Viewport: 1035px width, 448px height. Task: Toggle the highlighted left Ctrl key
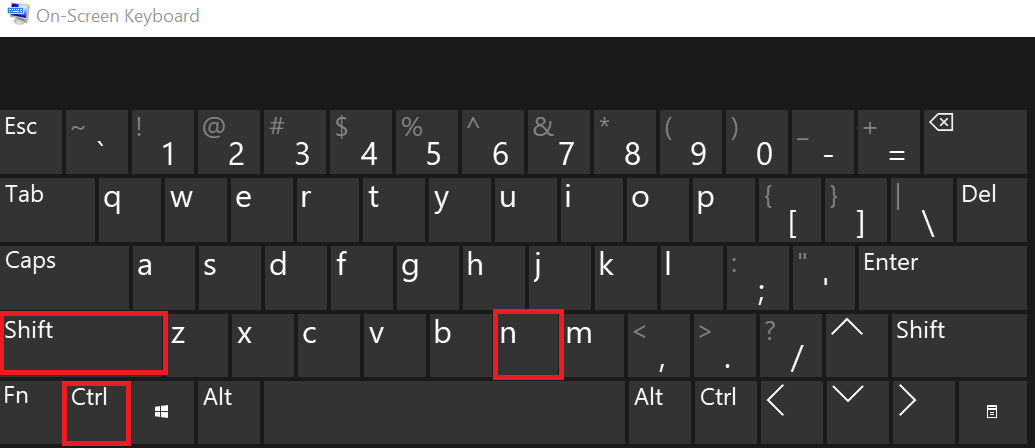[x=96, y=412]
